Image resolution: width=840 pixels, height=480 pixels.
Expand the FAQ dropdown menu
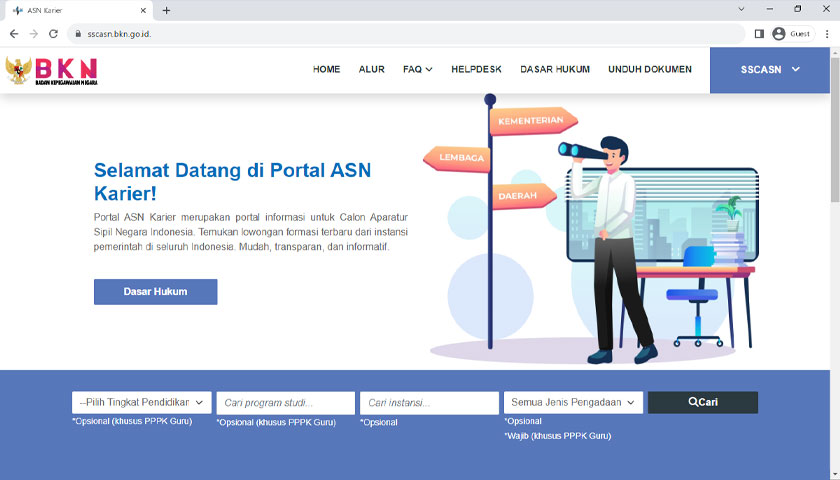(417, 70)
